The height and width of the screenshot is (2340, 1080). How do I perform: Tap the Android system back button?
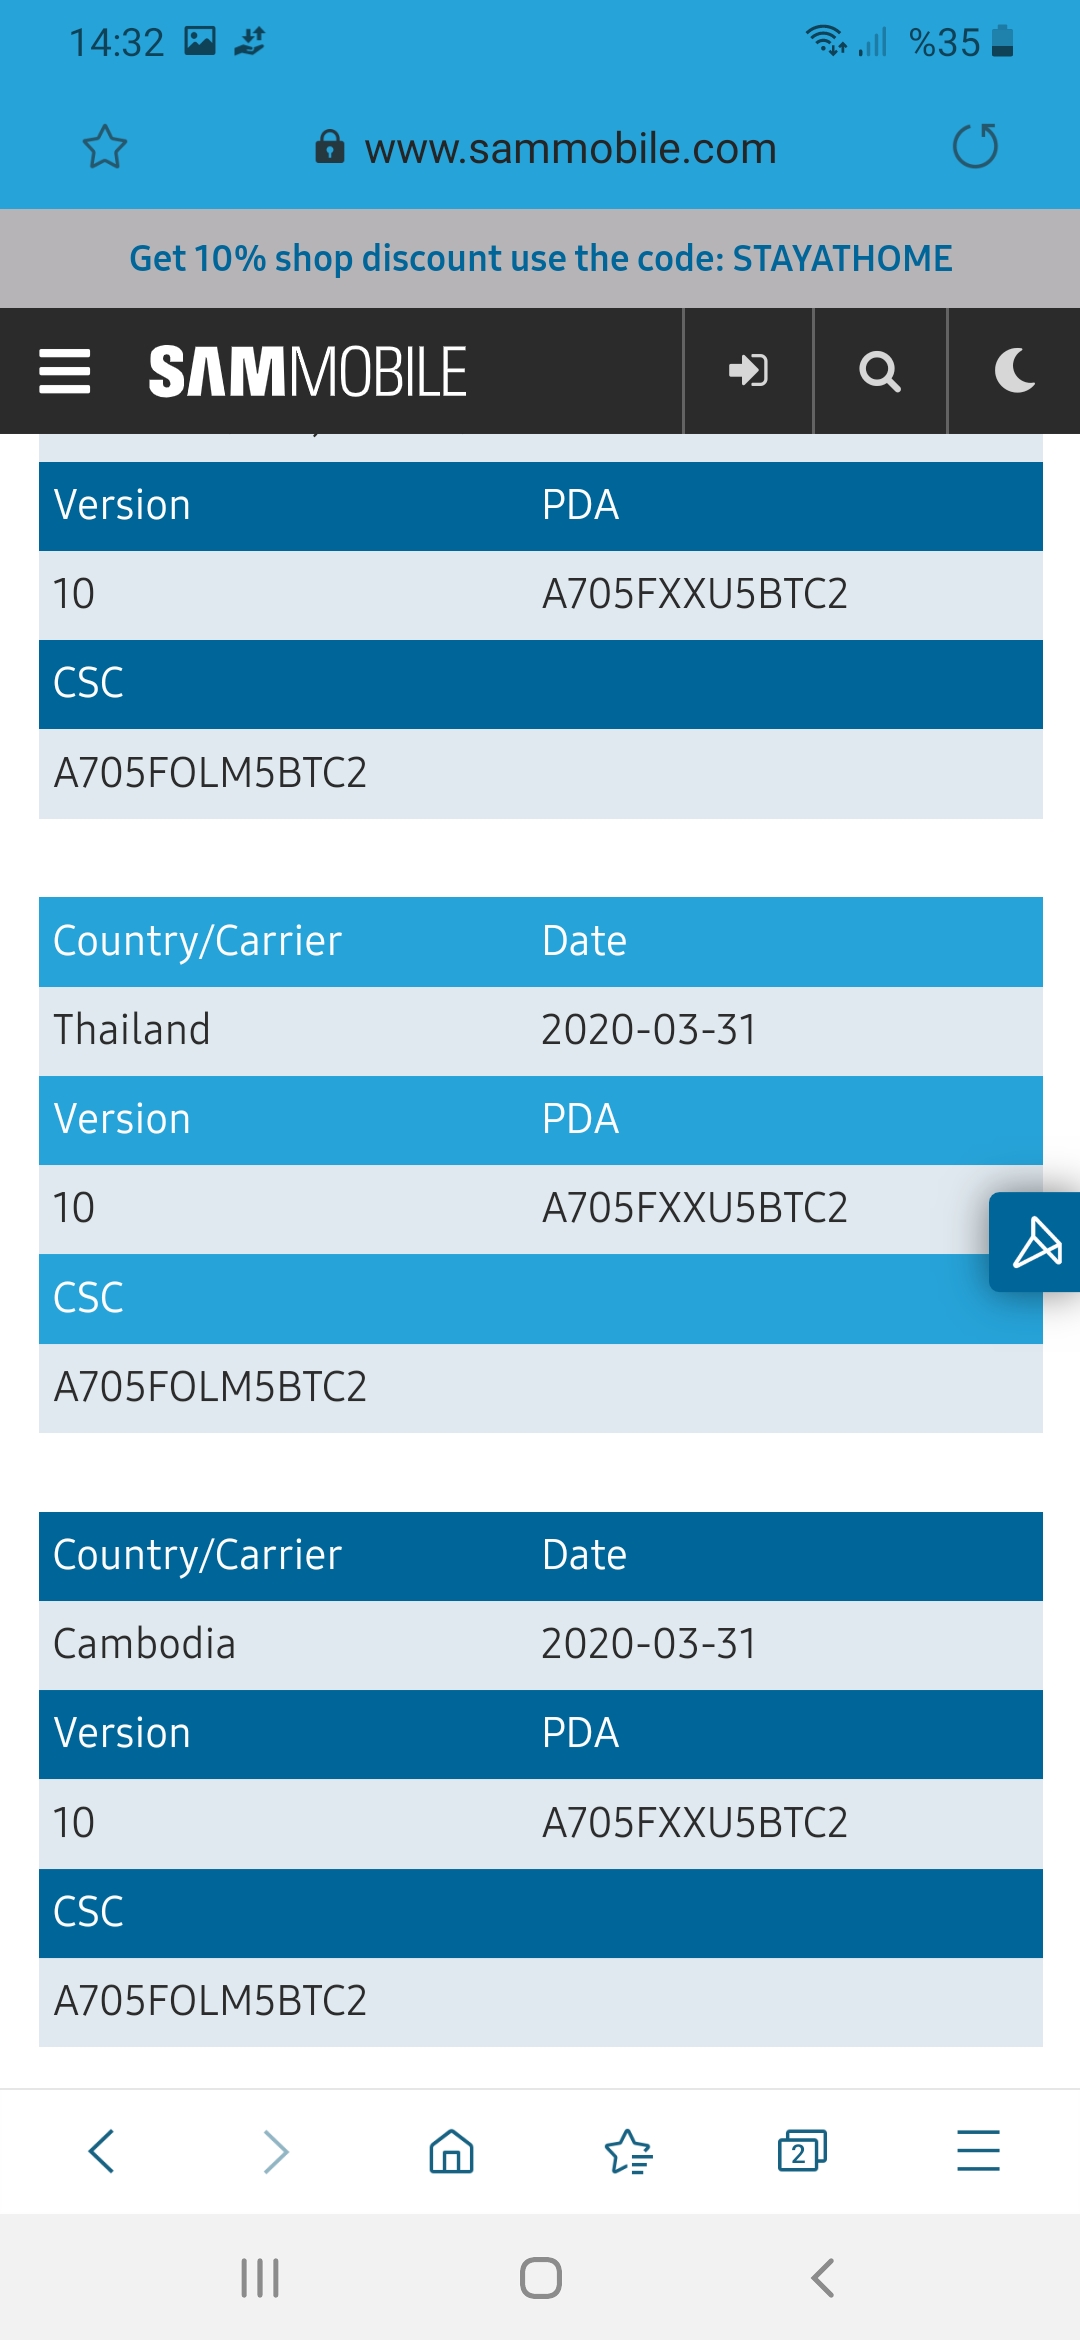822,2278
